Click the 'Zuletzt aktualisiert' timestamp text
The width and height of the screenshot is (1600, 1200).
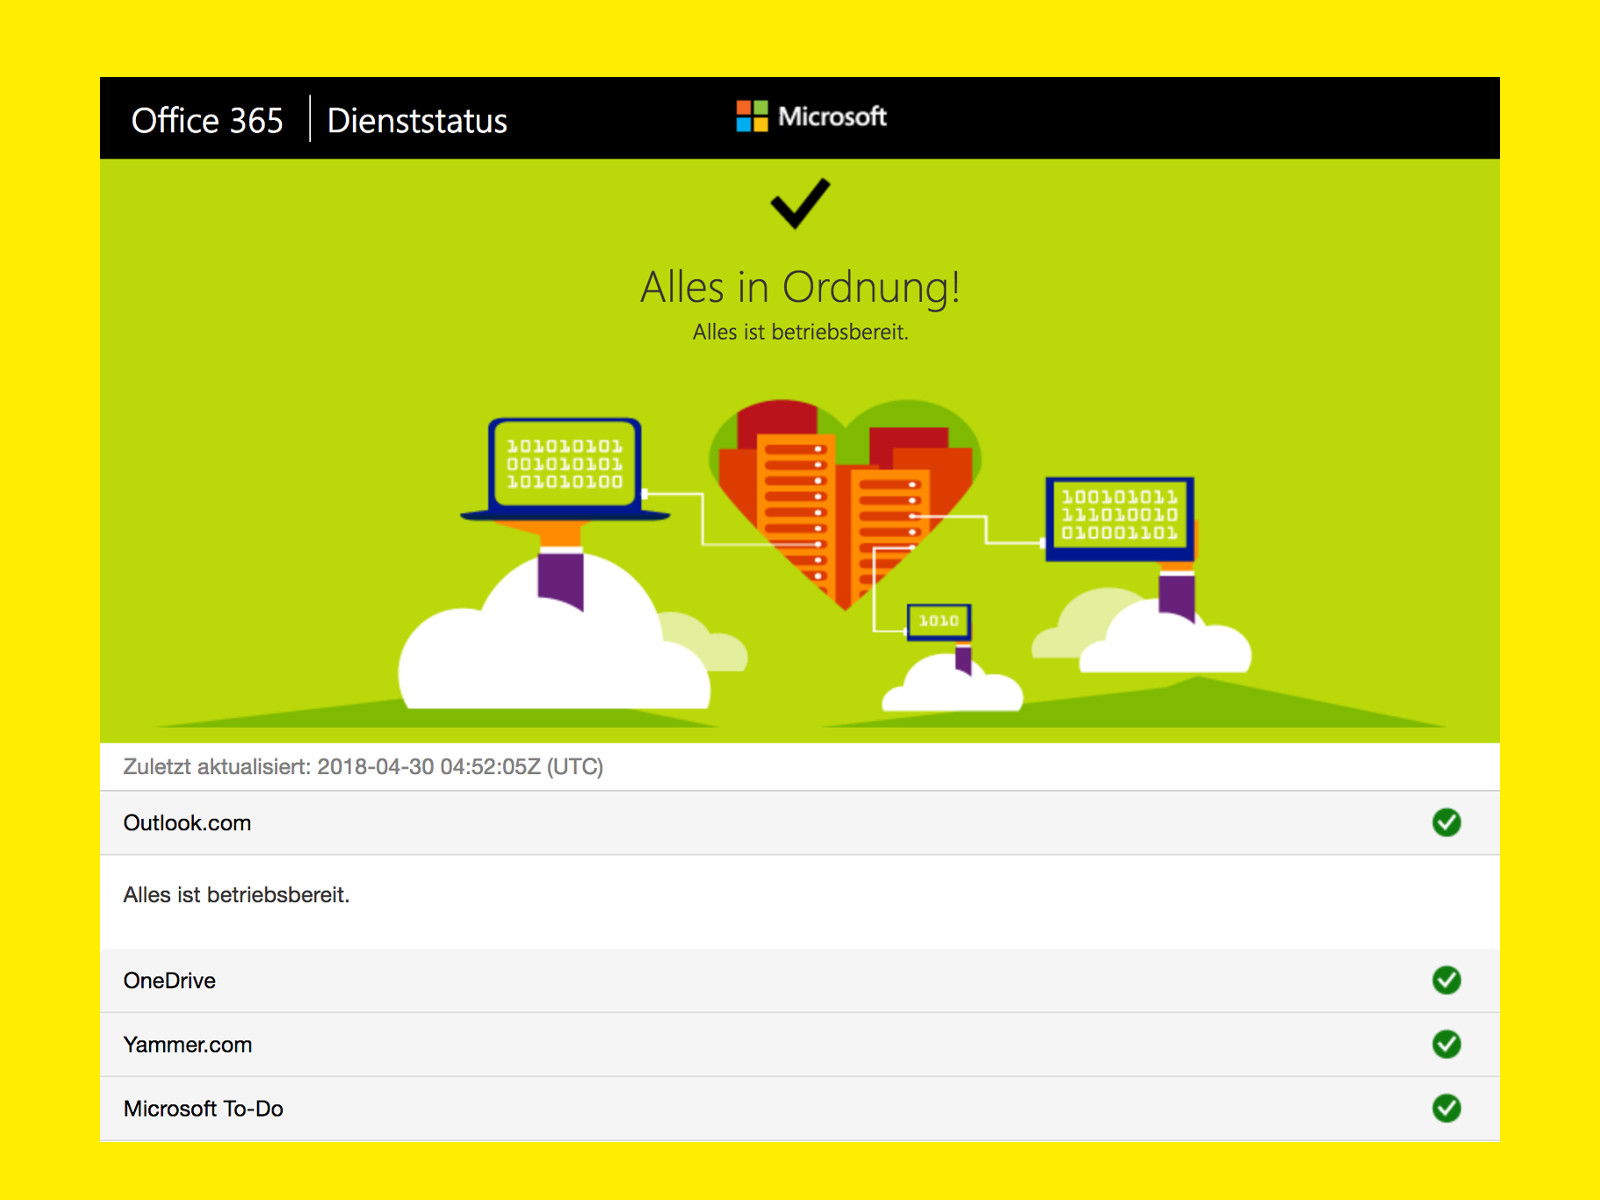tap(363, 767)
